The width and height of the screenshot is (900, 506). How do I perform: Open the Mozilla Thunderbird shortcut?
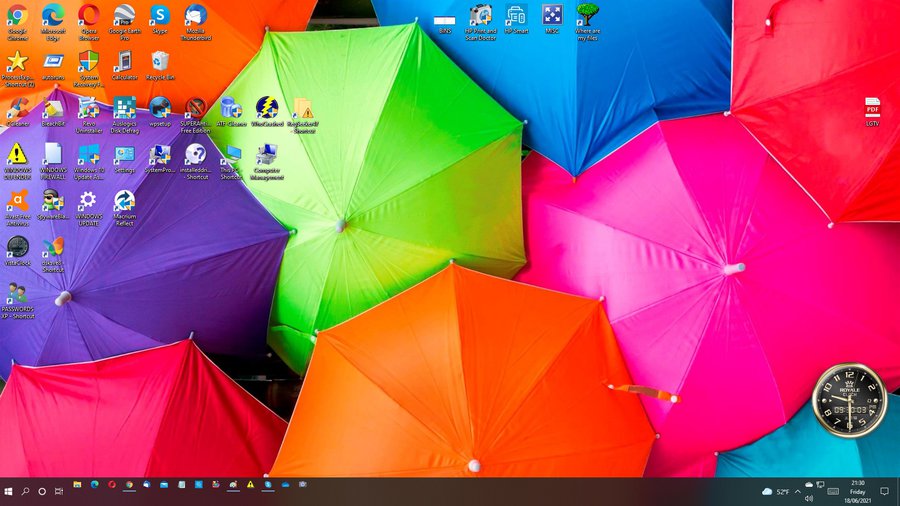tap(196, 22)
